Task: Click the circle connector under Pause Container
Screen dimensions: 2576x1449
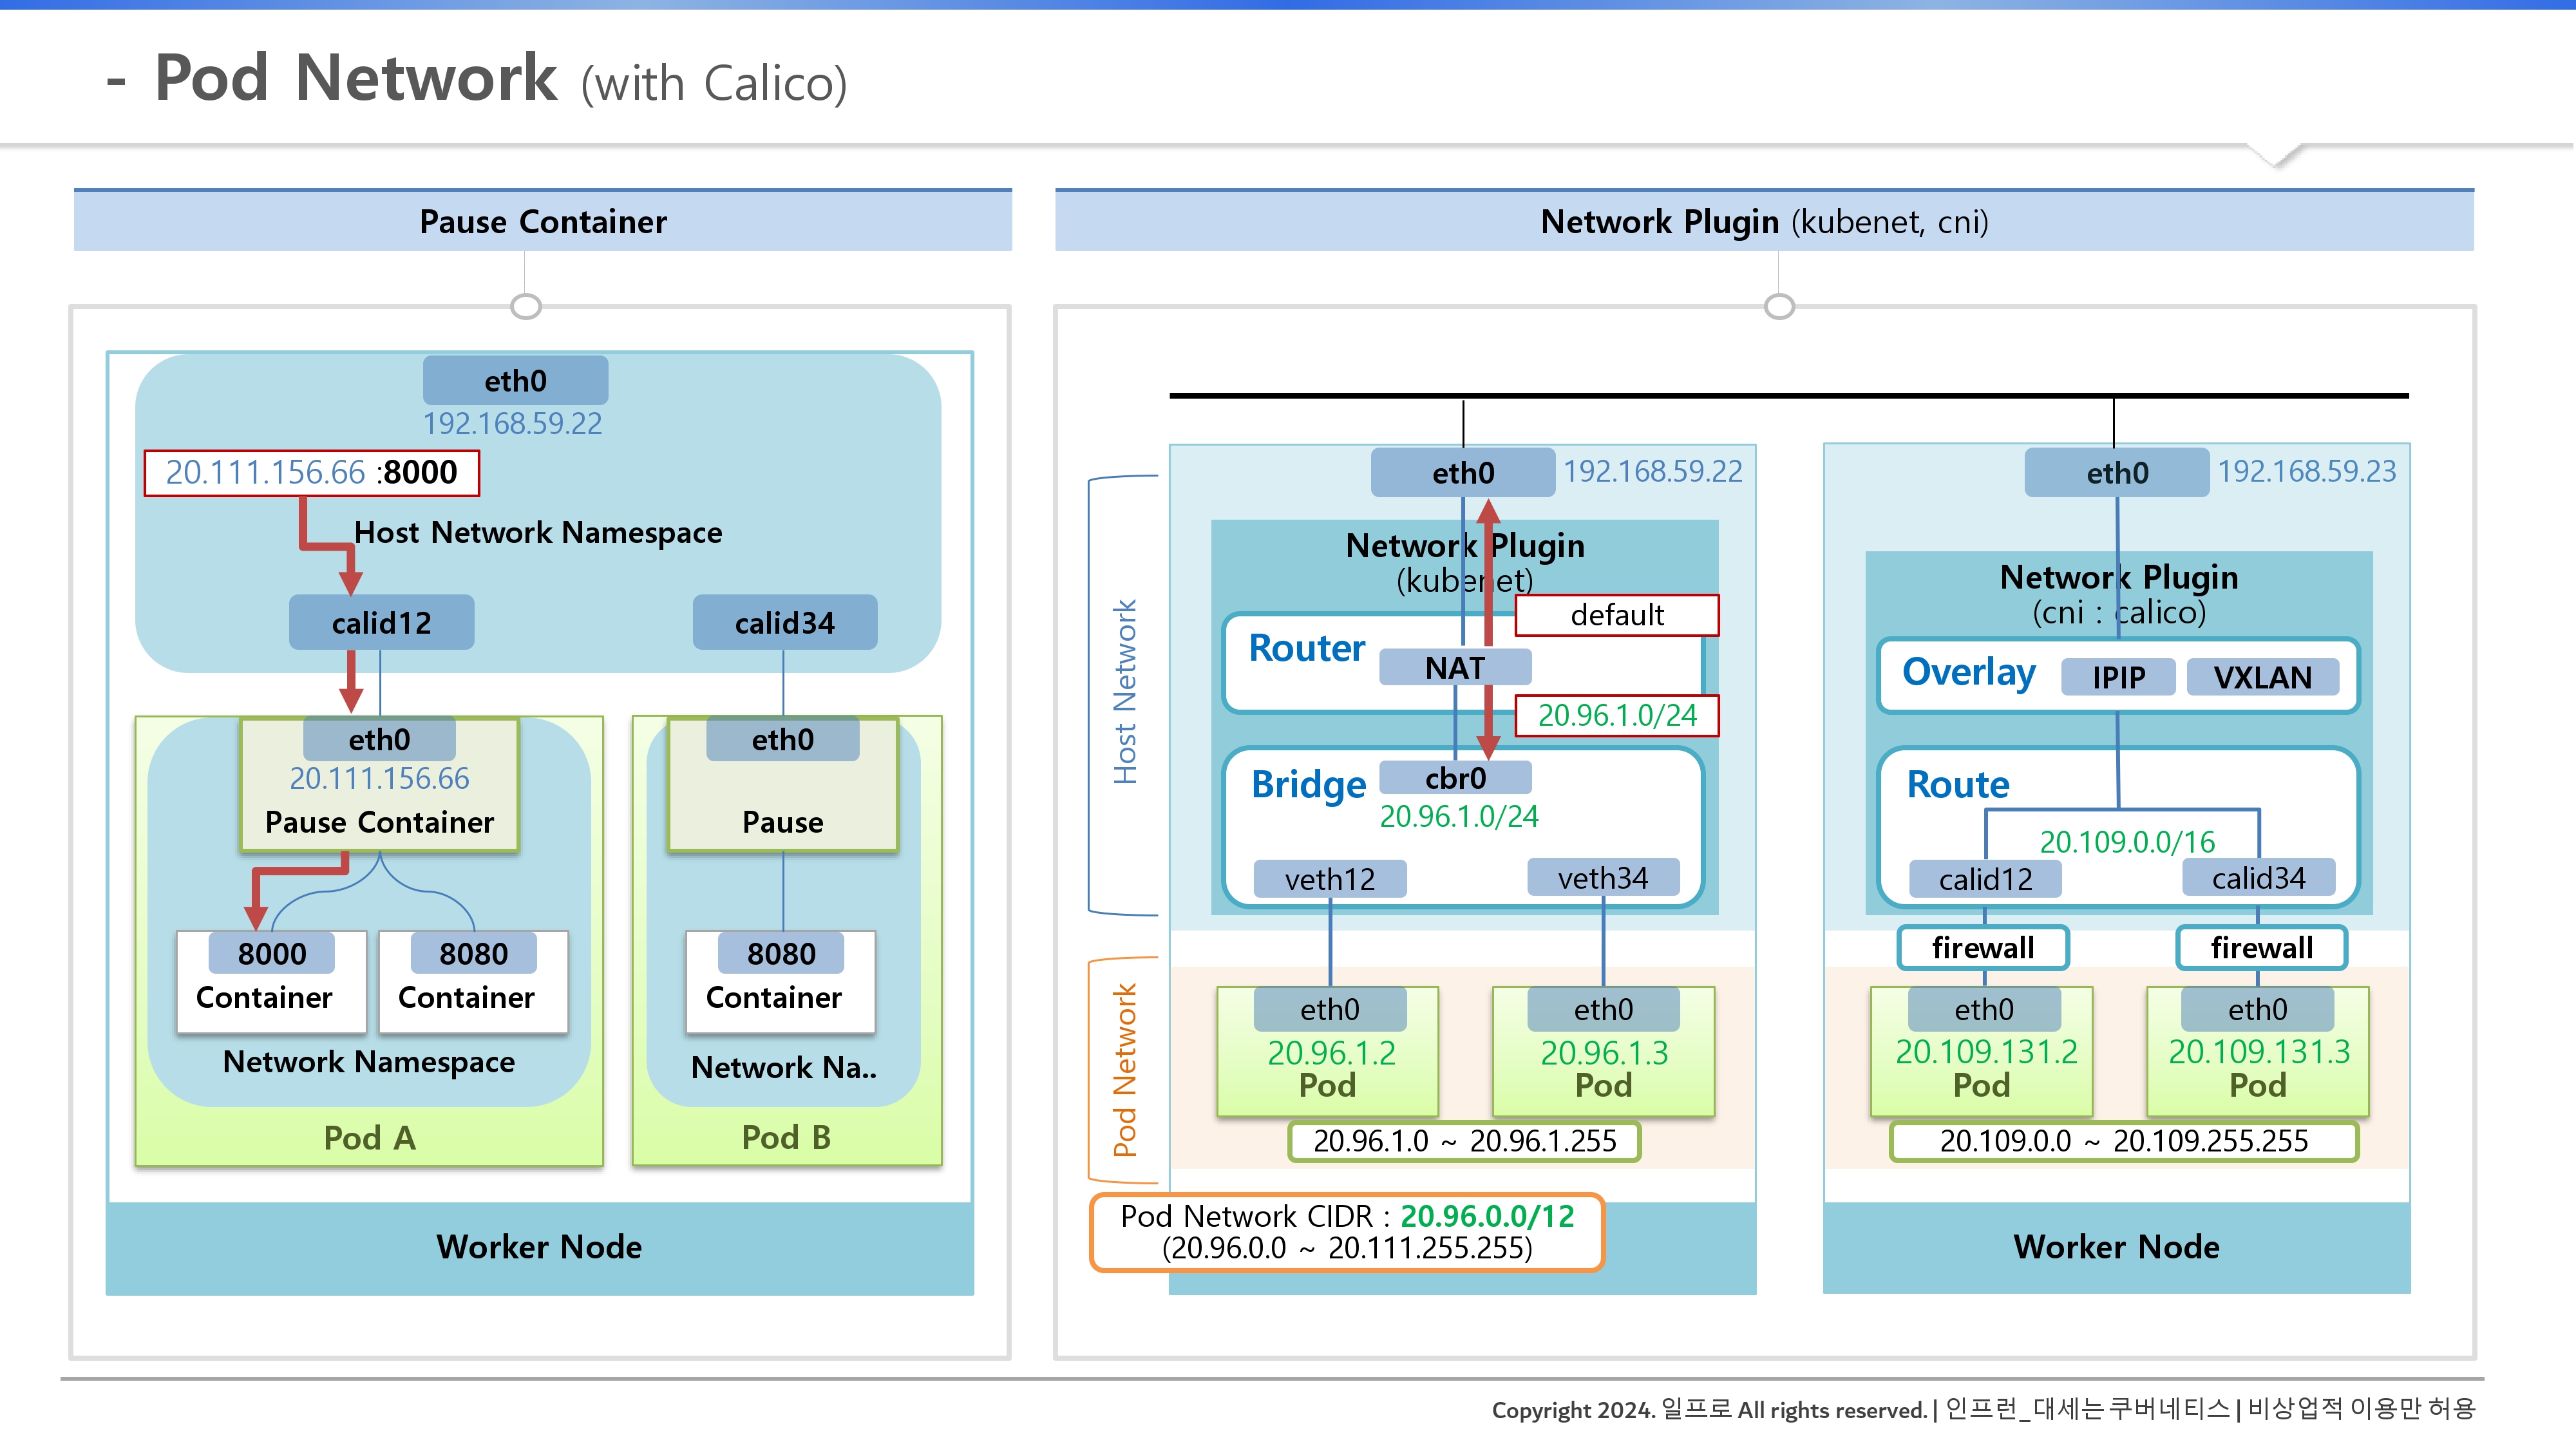Action: (x=525, y=306)
